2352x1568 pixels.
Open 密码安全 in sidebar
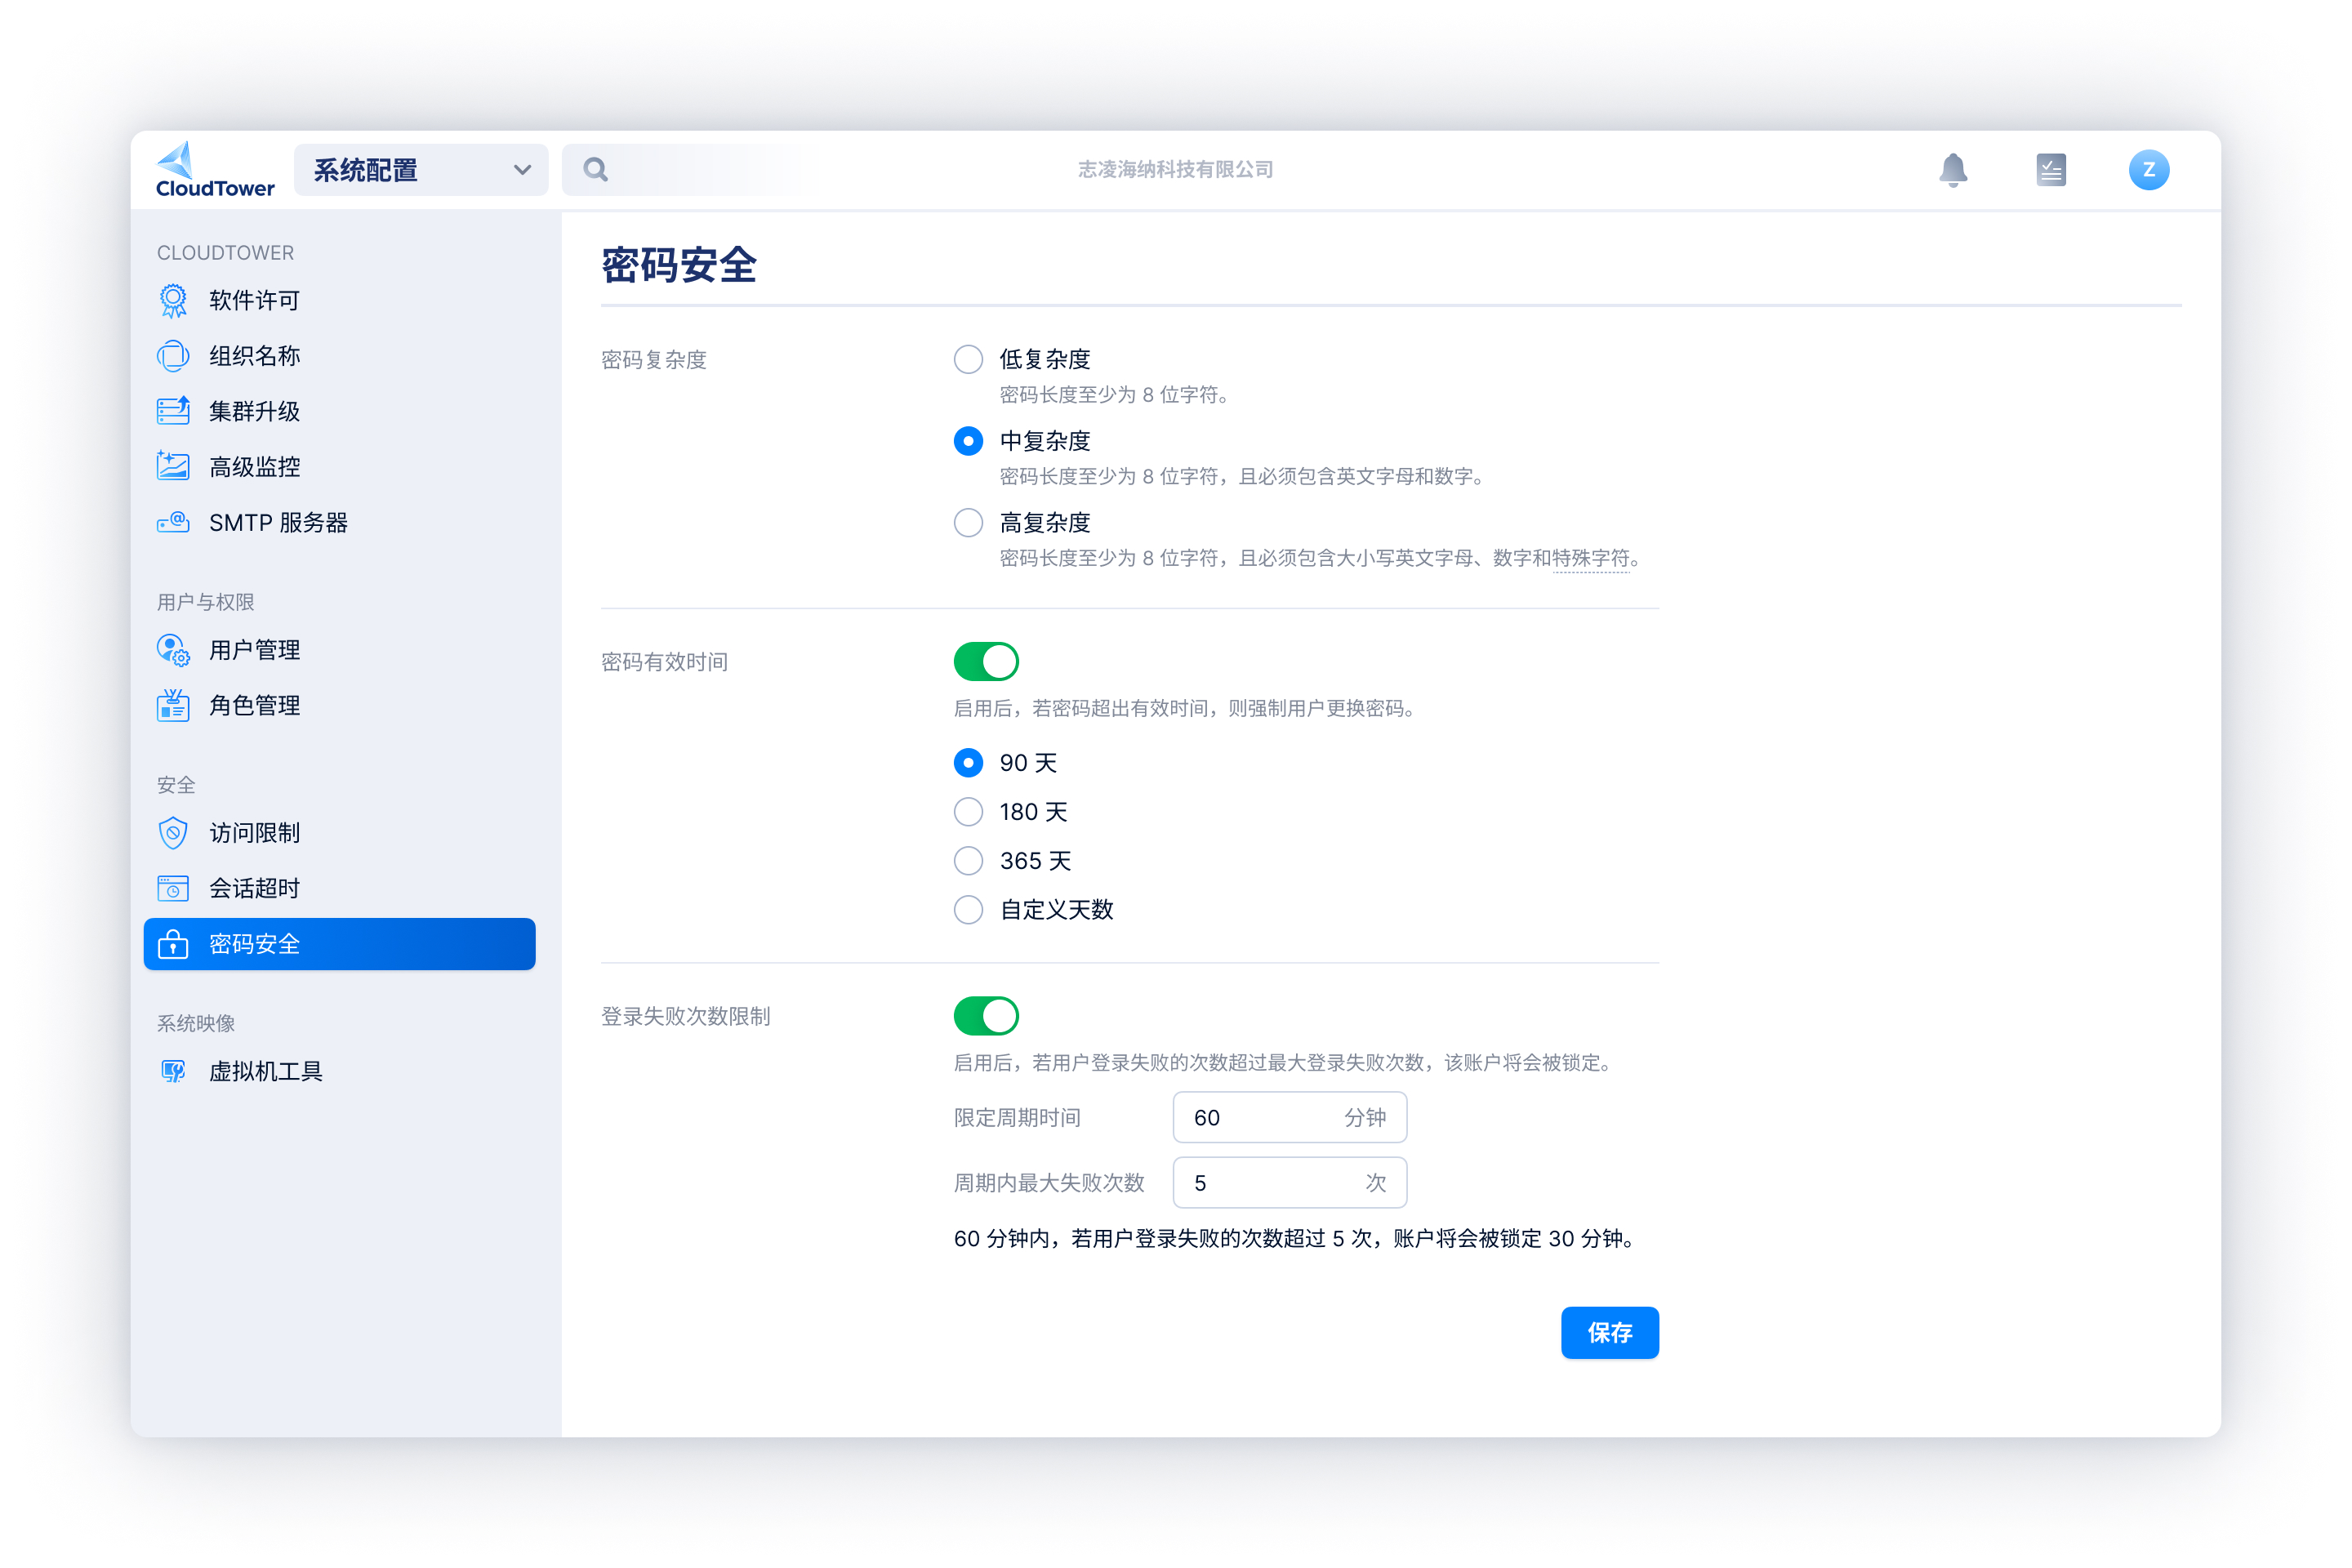340,944
